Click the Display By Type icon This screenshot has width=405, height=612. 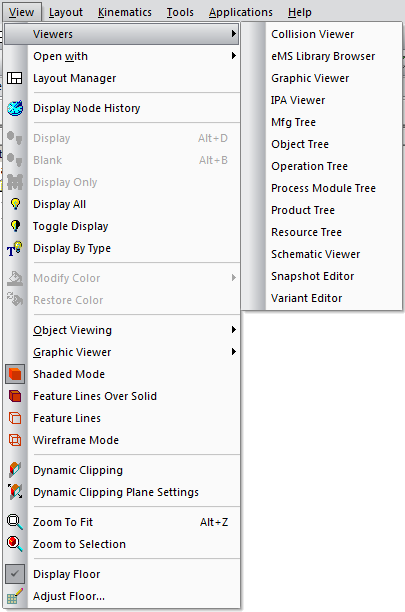15,248
